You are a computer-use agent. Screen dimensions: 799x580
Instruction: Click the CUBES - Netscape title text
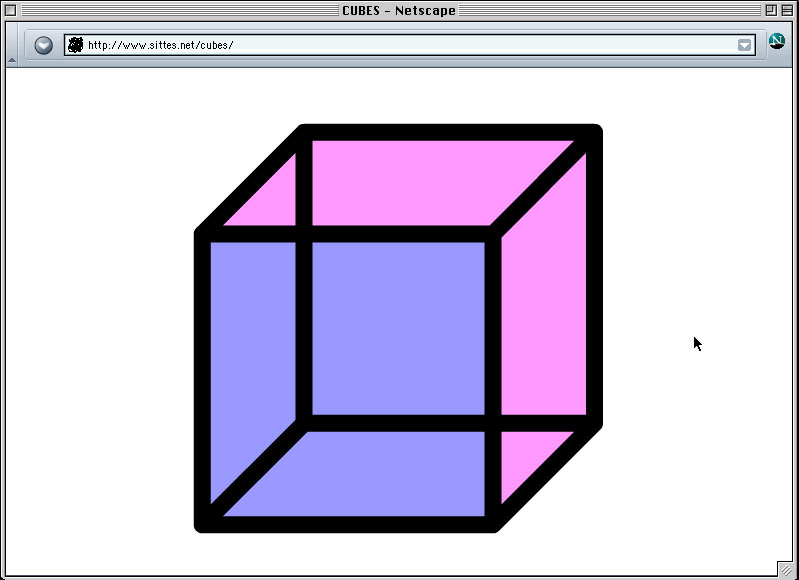click(398, 10)
